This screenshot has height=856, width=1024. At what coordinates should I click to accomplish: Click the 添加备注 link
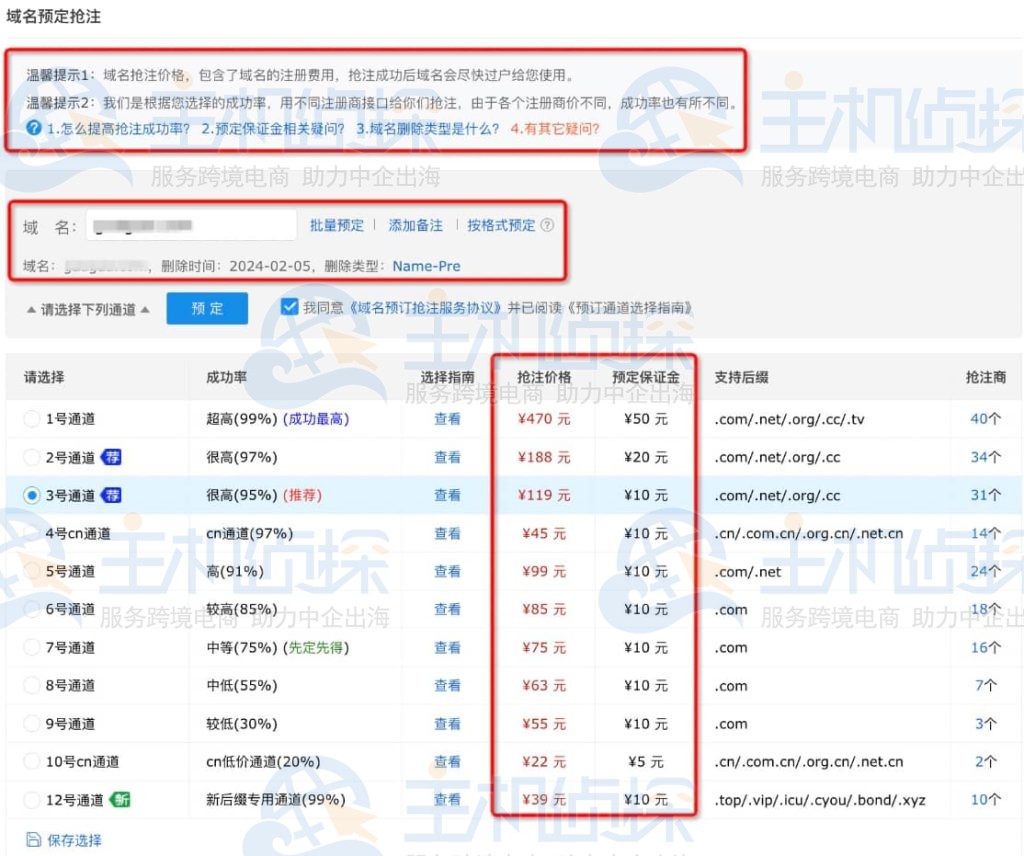pyautogui.click(x=415, y=225)
